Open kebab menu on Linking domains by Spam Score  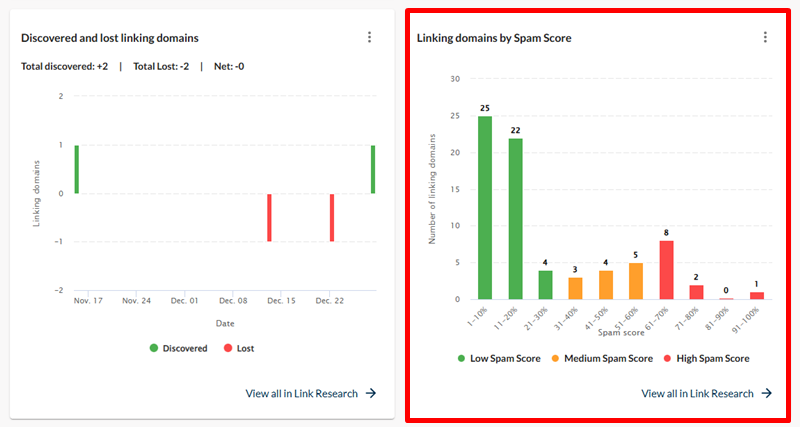coord(765,37)
